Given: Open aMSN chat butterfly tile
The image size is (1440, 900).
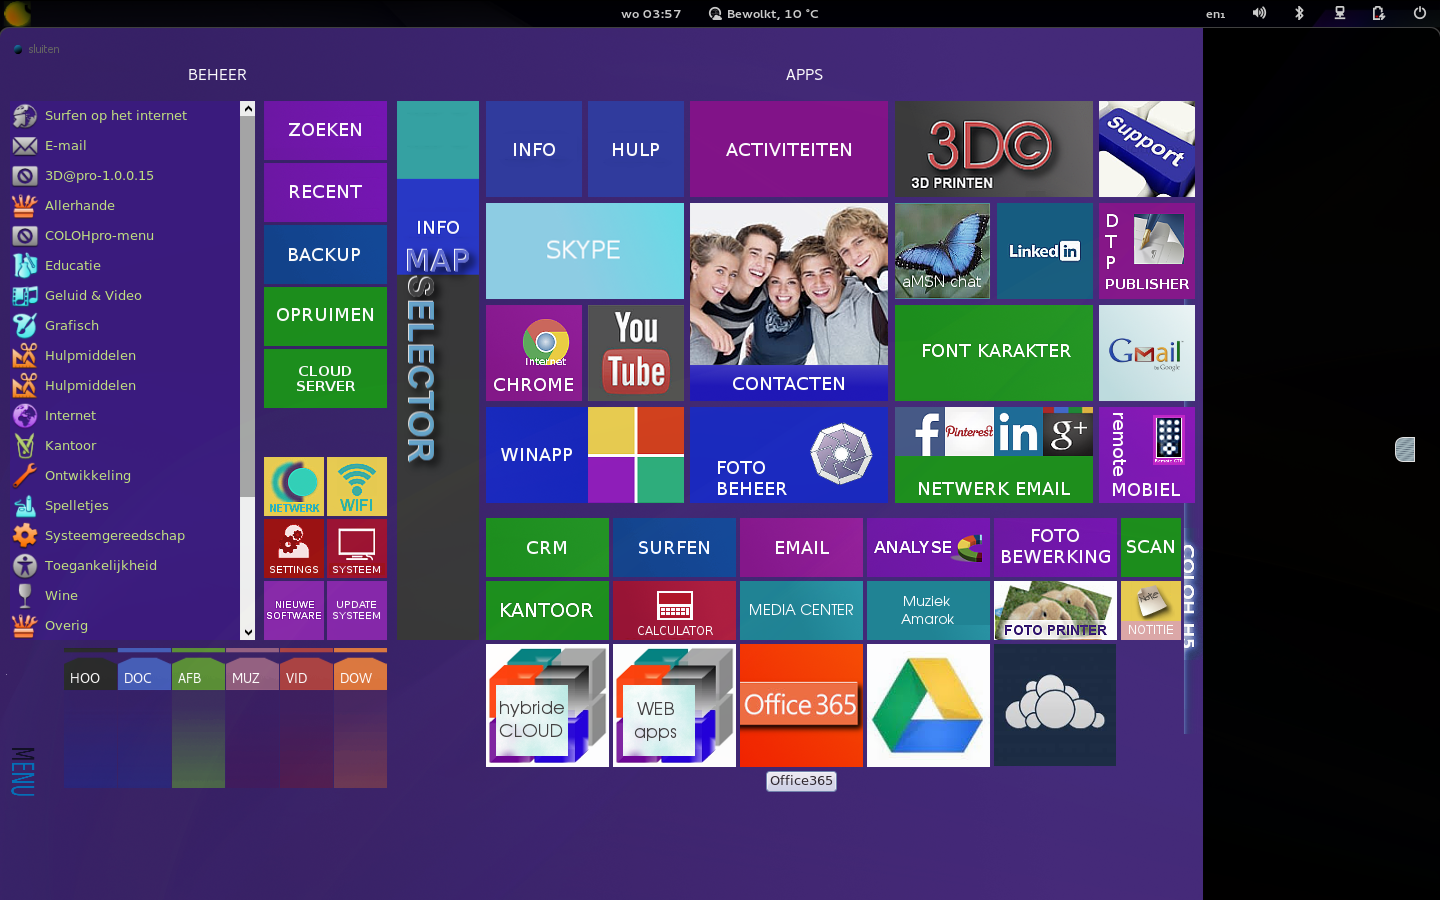Looking at the screenshot, I should 942,251.
